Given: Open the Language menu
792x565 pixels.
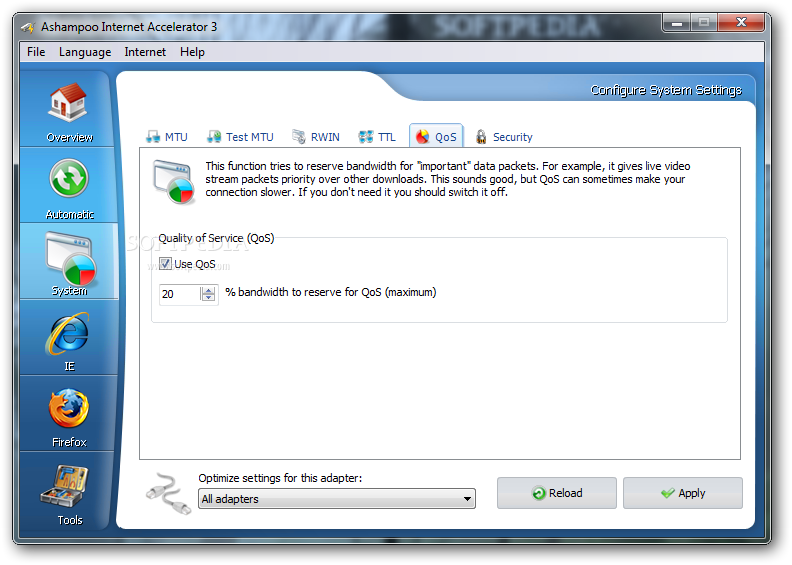Looking at the screenshot, I should click(85, 52).
